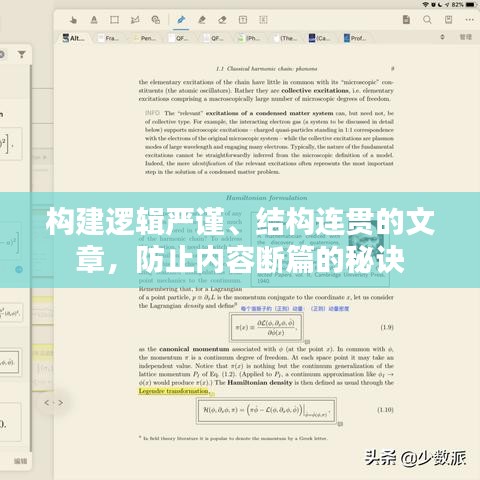Tap the second blue annotation beginning (正则)
This screenshot has height=480, width=480.
330,309
